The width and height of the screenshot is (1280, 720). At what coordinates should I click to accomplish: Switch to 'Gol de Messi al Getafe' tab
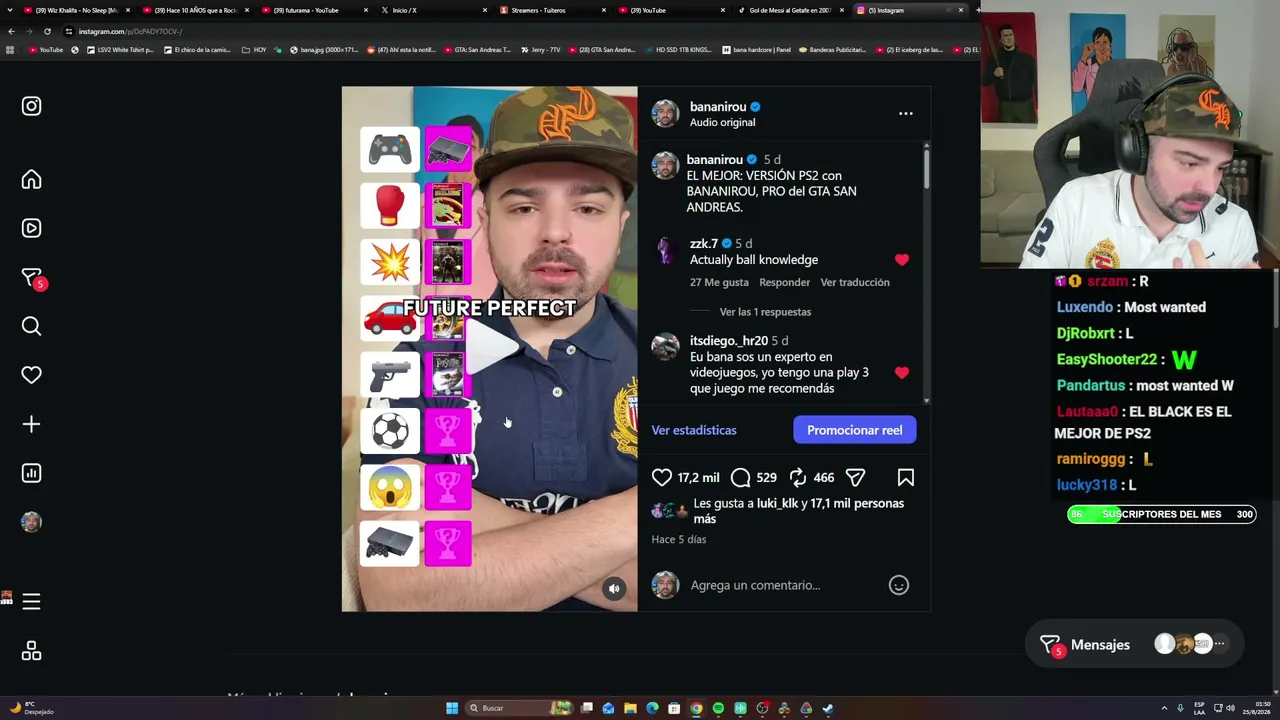point(790,10)
